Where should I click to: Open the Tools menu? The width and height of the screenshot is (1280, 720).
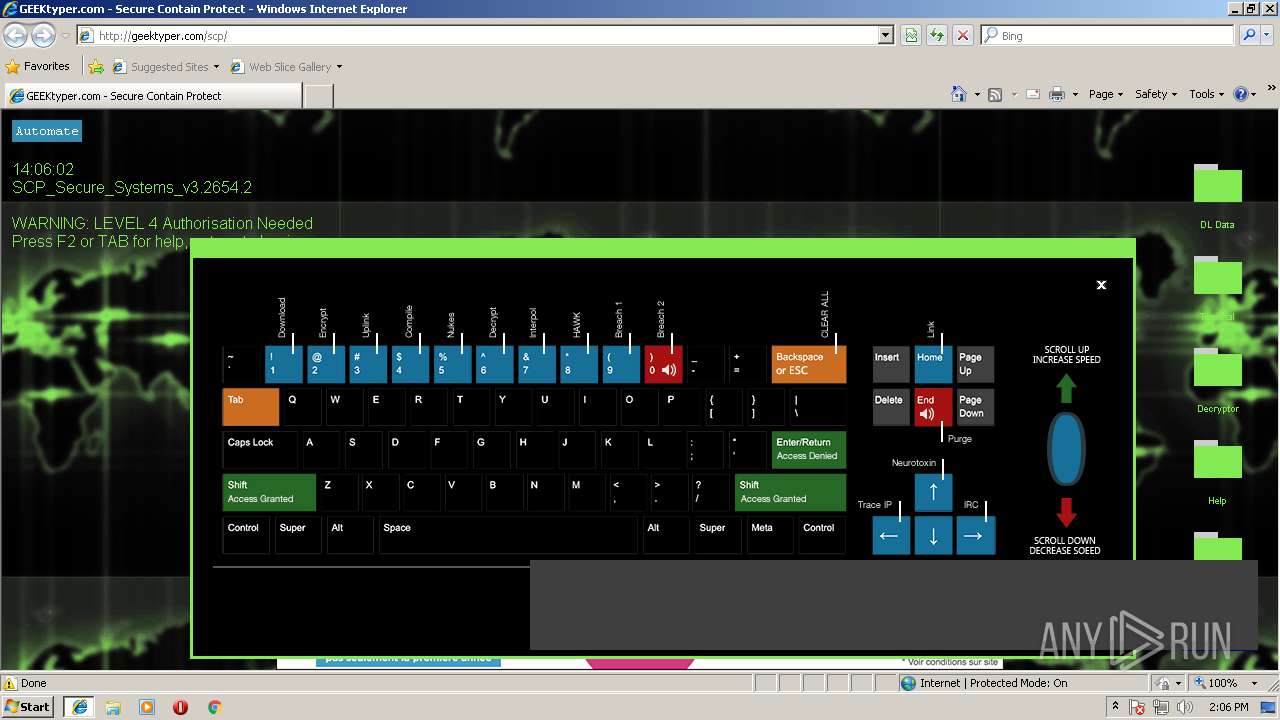[1207, 94]
